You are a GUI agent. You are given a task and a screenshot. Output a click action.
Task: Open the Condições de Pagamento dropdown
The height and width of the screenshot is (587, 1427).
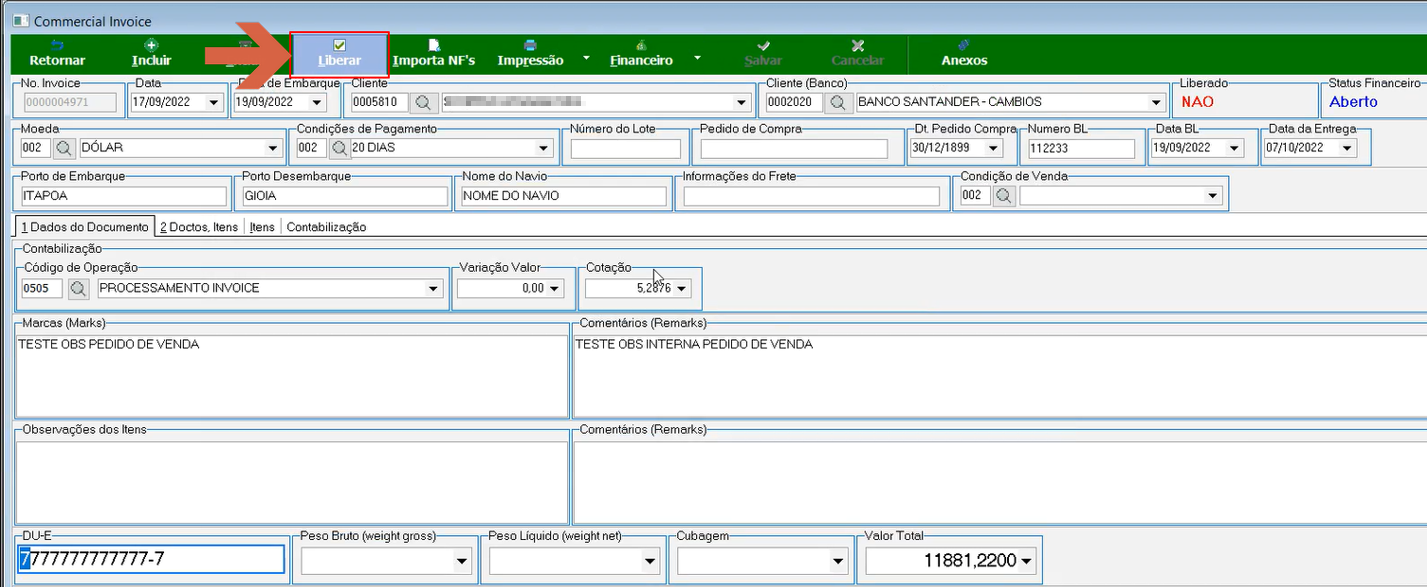pyautogui.click(x=544, y=148)
